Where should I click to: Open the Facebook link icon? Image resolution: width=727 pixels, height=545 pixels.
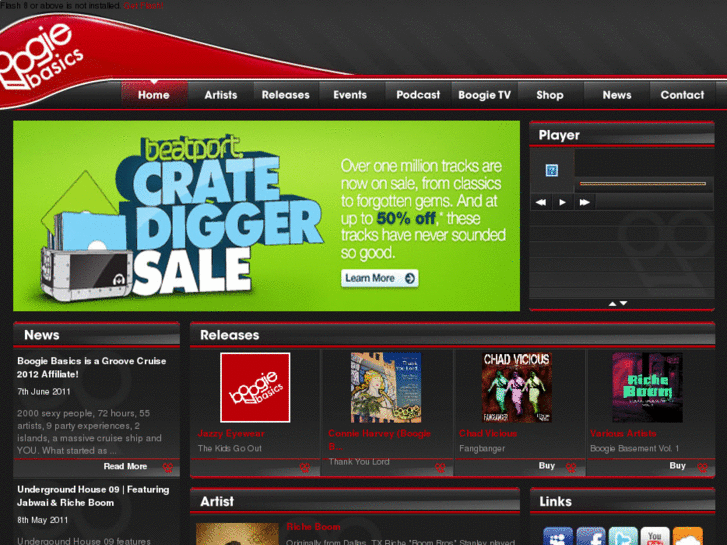tap(591, 536)
